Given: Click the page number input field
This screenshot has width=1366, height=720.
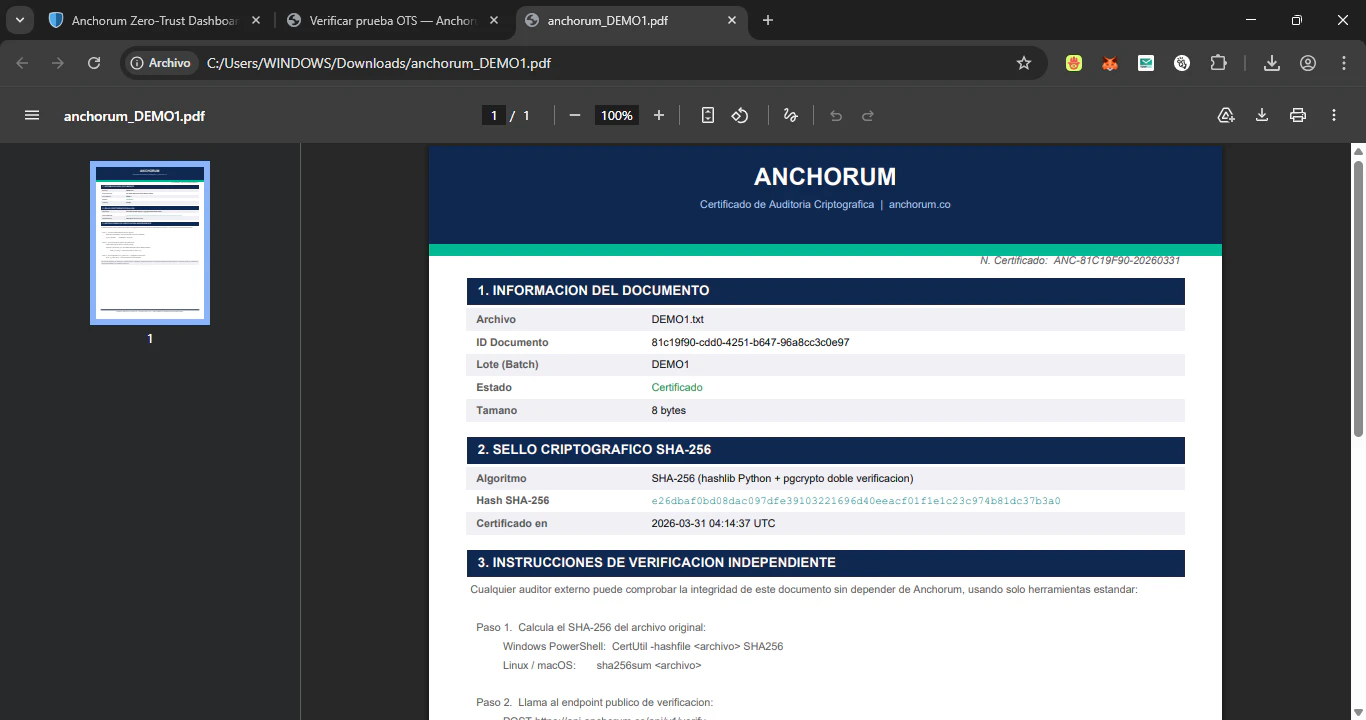Looking at the screenshot, I should [x=493, y=115].
